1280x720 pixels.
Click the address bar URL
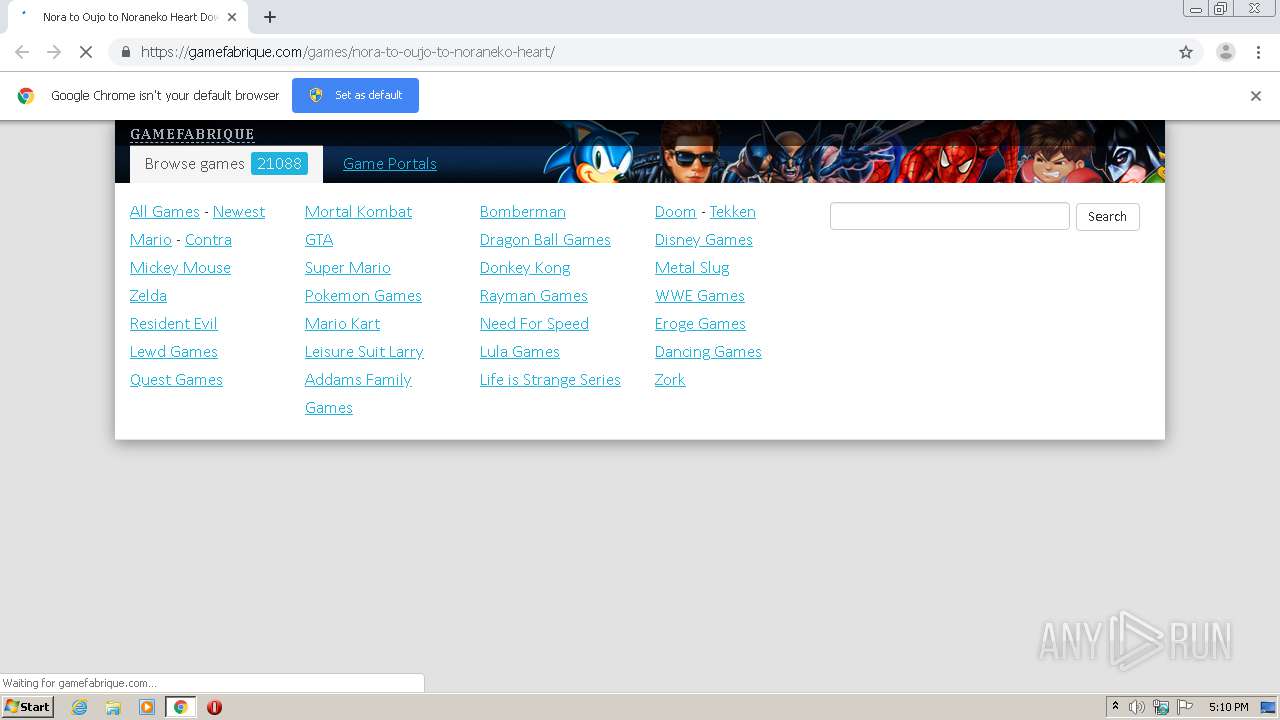(x=347, y=52)
